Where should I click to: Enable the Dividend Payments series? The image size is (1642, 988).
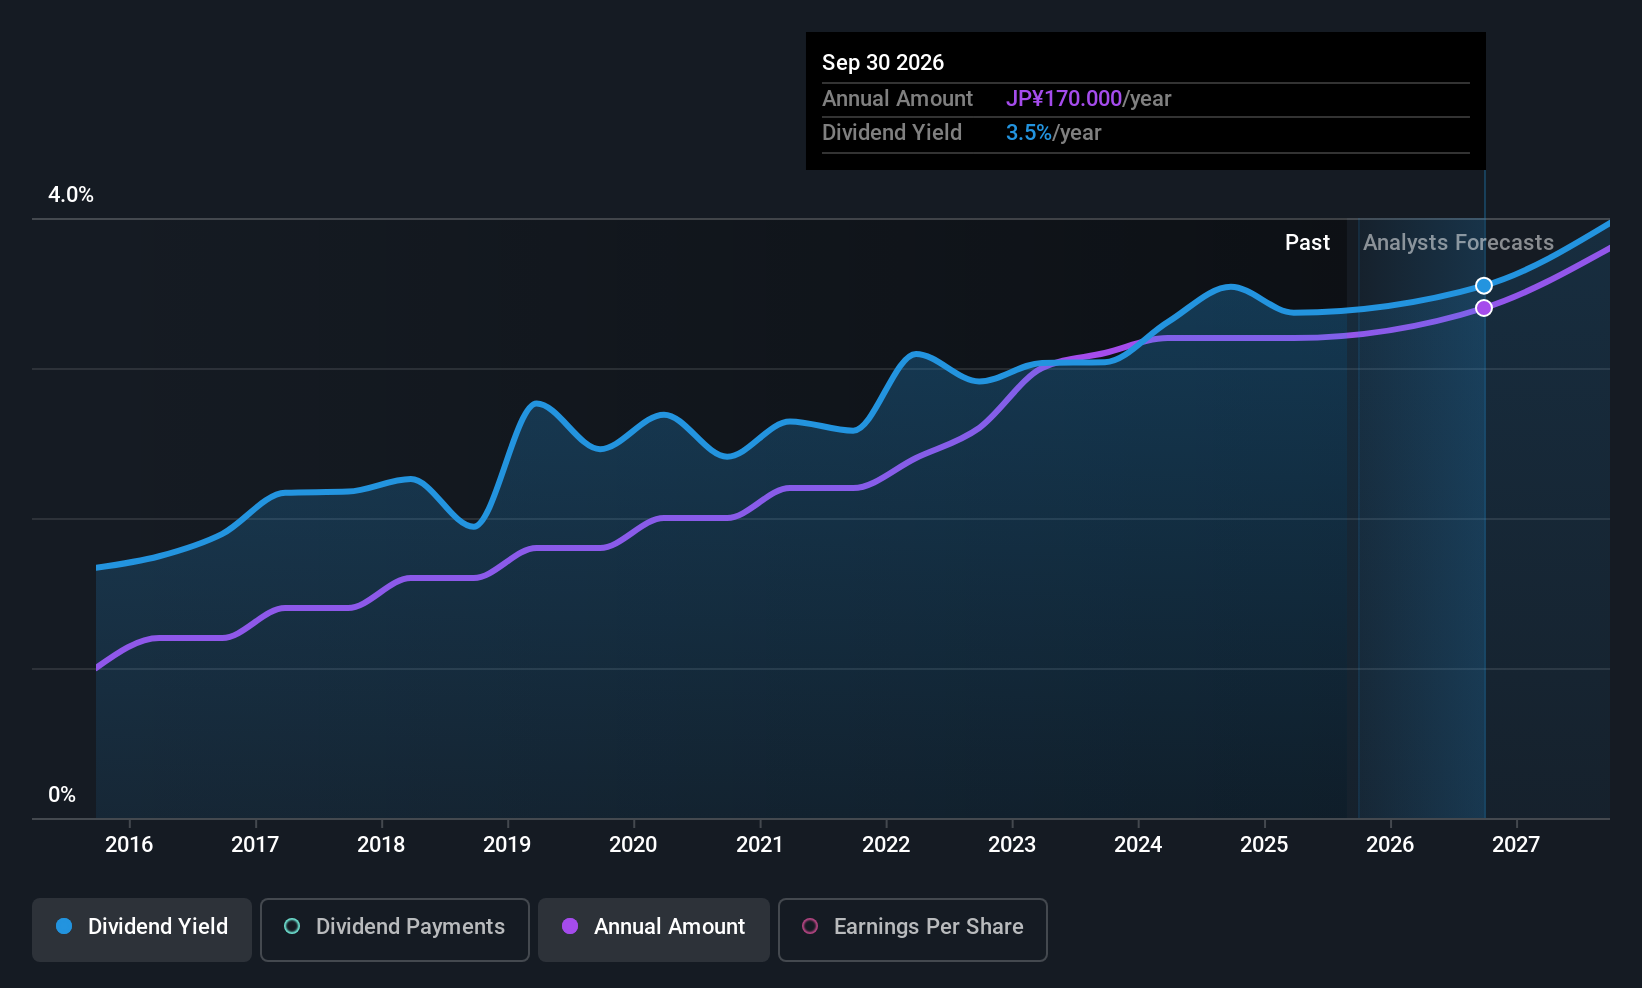(395, 927)
